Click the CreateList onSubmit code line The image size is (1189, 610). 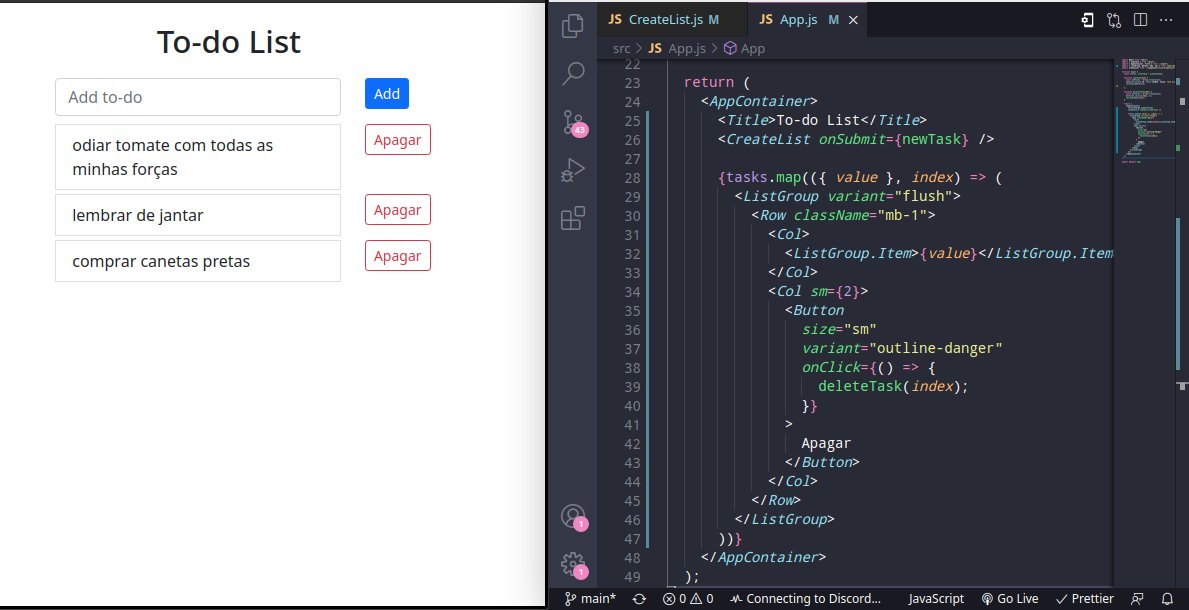pyautogui.click(x=856, y=140)
